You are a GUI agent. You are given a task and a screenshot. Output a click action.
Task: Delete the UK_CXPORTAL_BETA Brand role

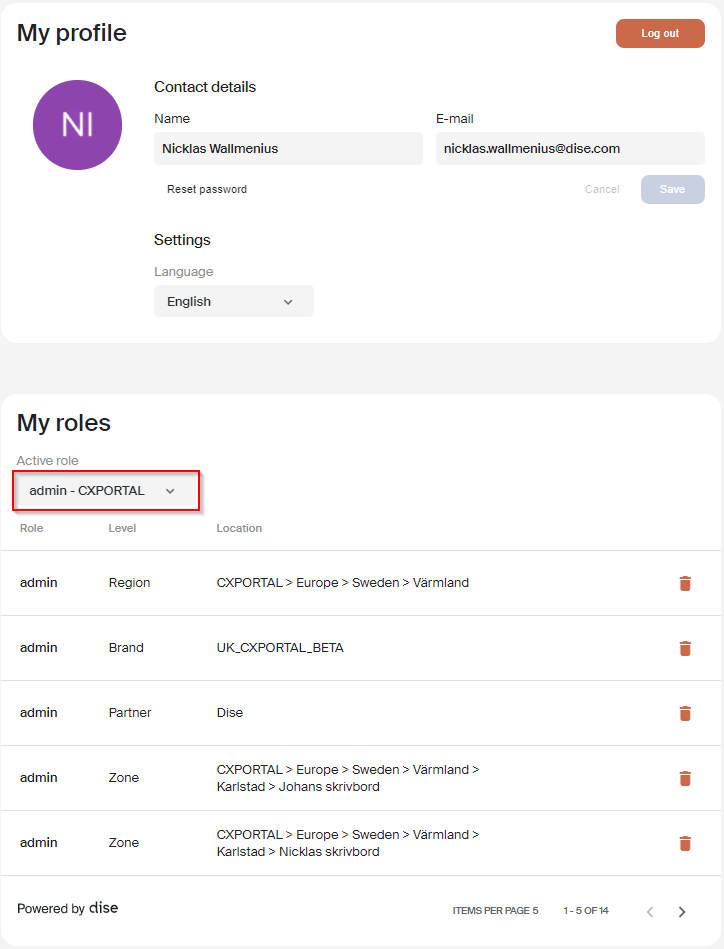click(685, 648)
